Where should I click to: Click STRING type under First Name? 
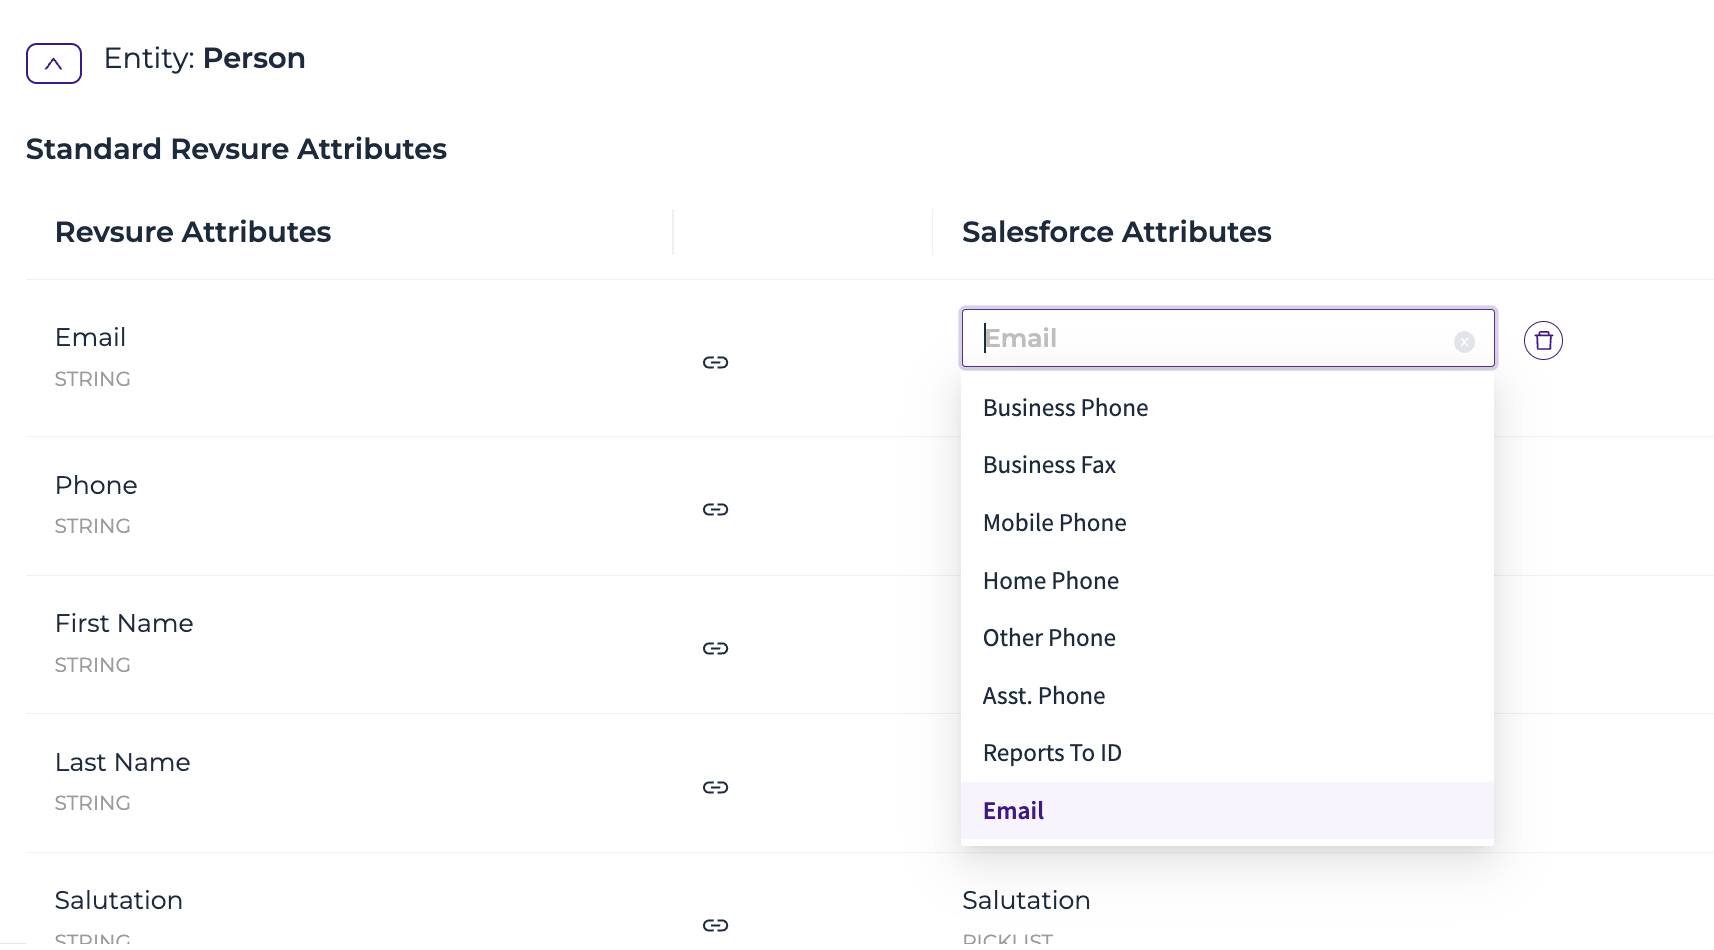[x=92, y=665]
